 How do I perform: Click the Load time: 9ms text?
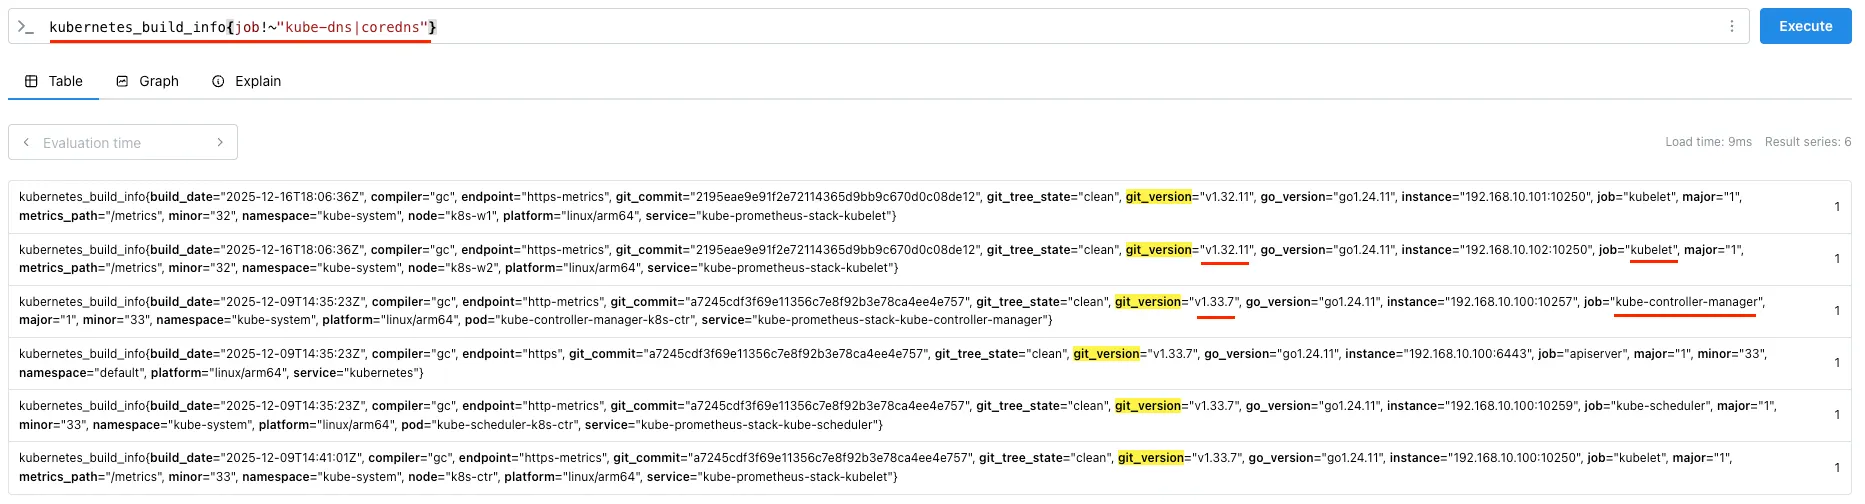pos(1708,142)
